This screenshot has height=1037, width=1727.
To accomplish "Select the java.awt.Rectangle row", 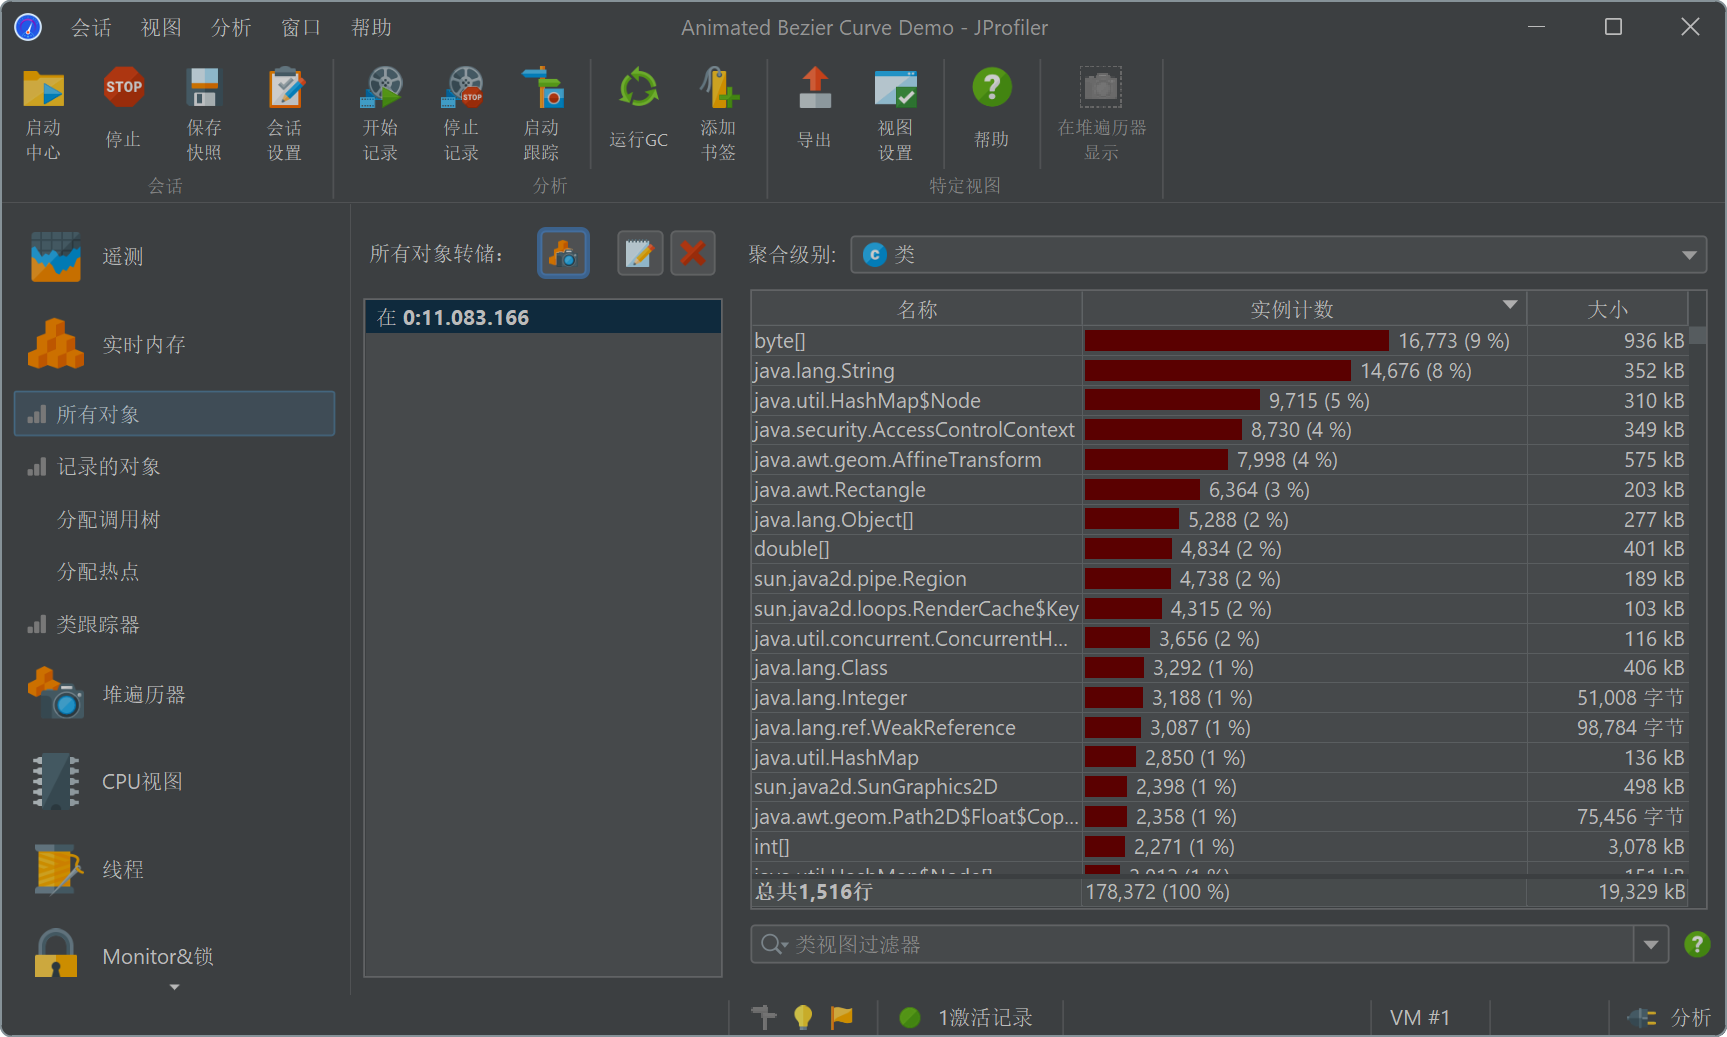I will tap(1219, 490).
